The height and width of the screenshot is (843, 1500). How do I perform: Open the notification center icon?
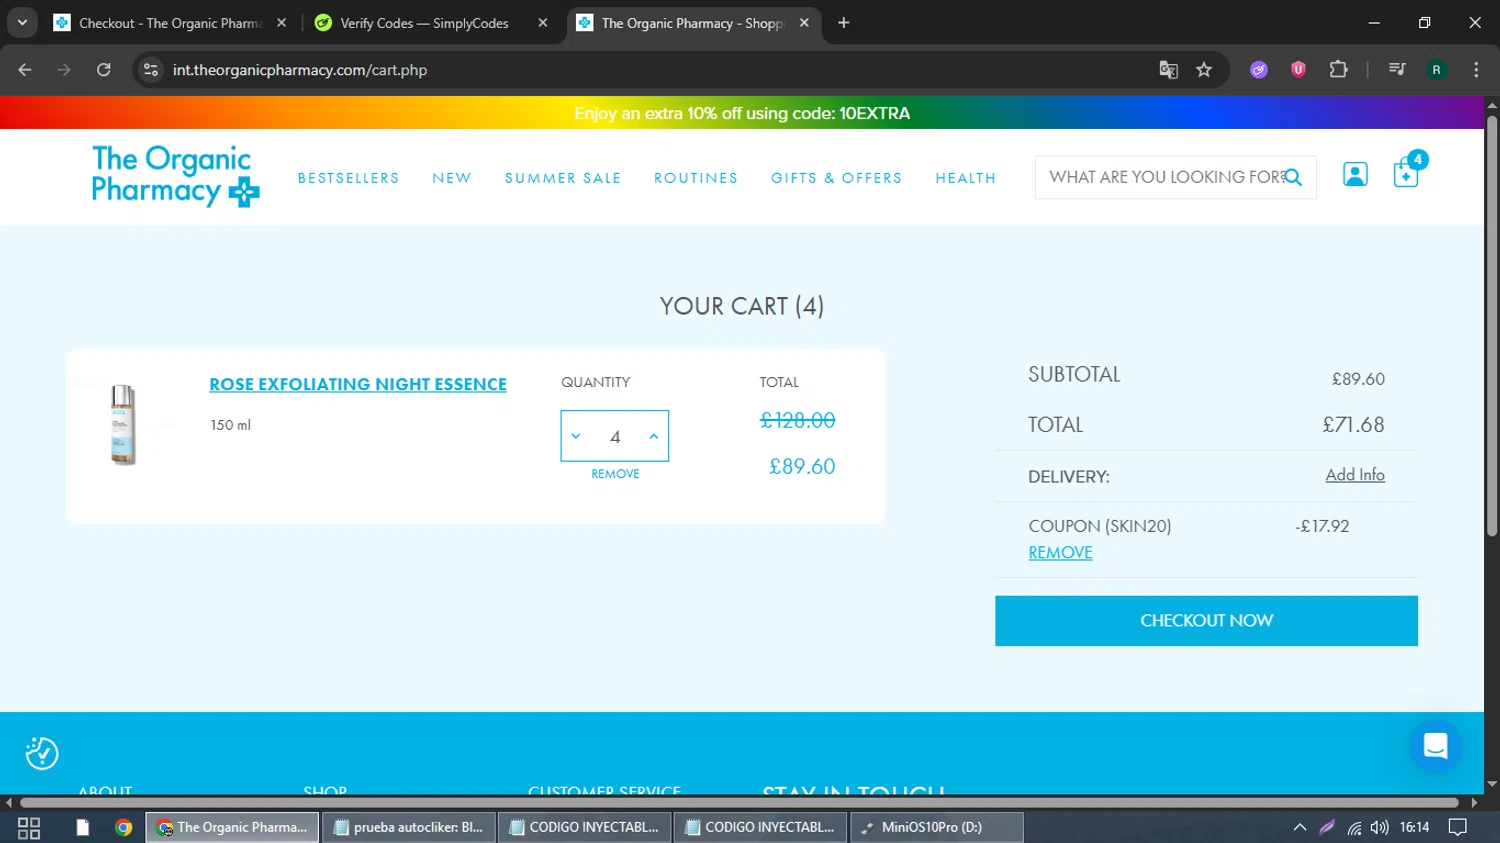(1458, 827)
